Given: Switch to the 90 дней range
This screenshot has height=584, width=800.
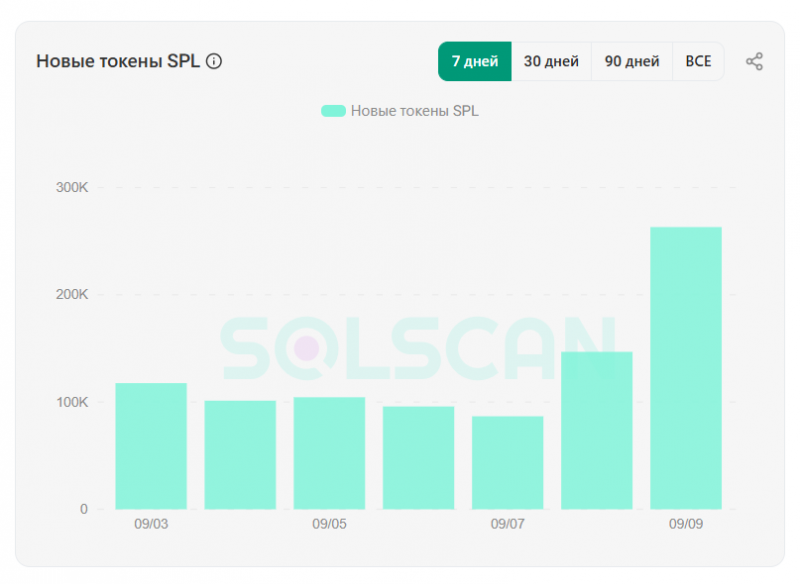Looking at the screenshot, I should [632, 61].
